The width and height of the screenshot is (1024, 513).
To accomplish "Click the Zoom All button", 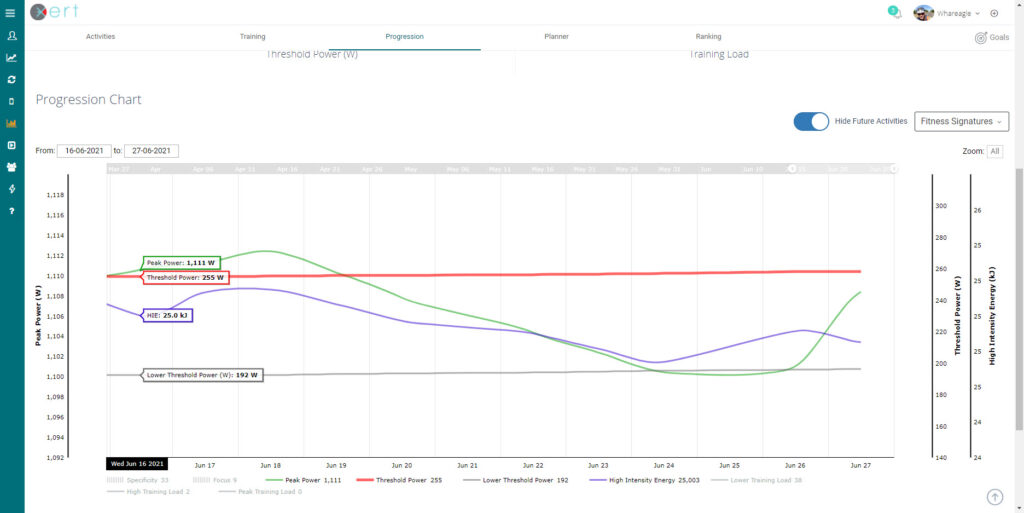I will [x=994, y=151].
